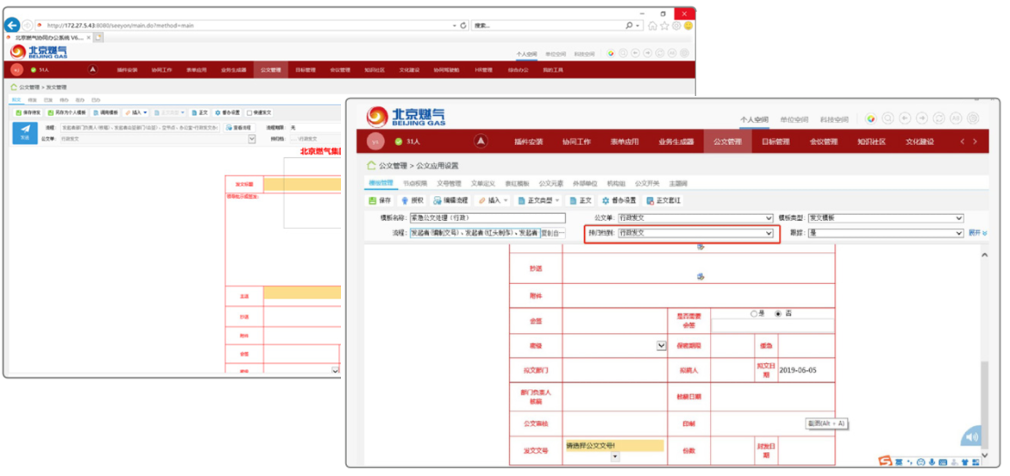
Task: Click the compass icon on the front red navbar
Action: [481, 141]
